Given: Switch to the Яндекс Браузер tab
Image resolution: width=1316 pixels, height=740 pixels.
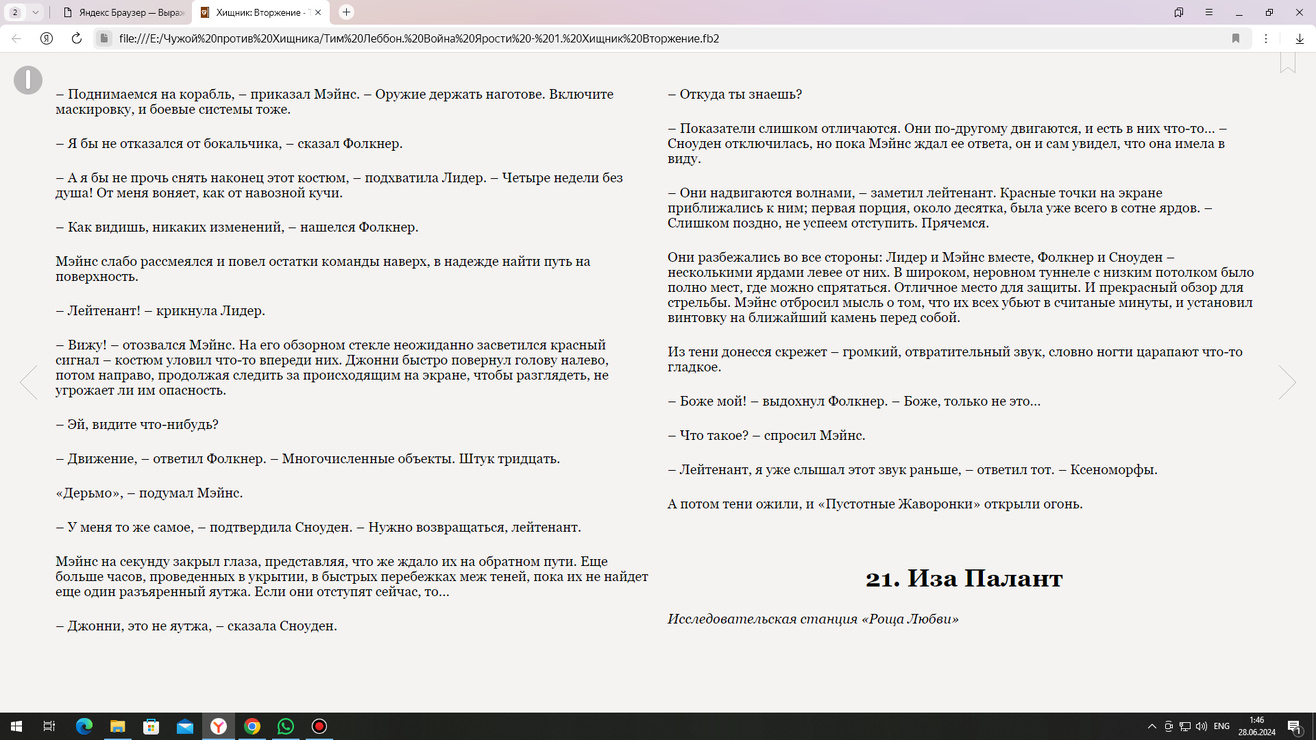Looking at the screenshot, I should coord(120,12).
